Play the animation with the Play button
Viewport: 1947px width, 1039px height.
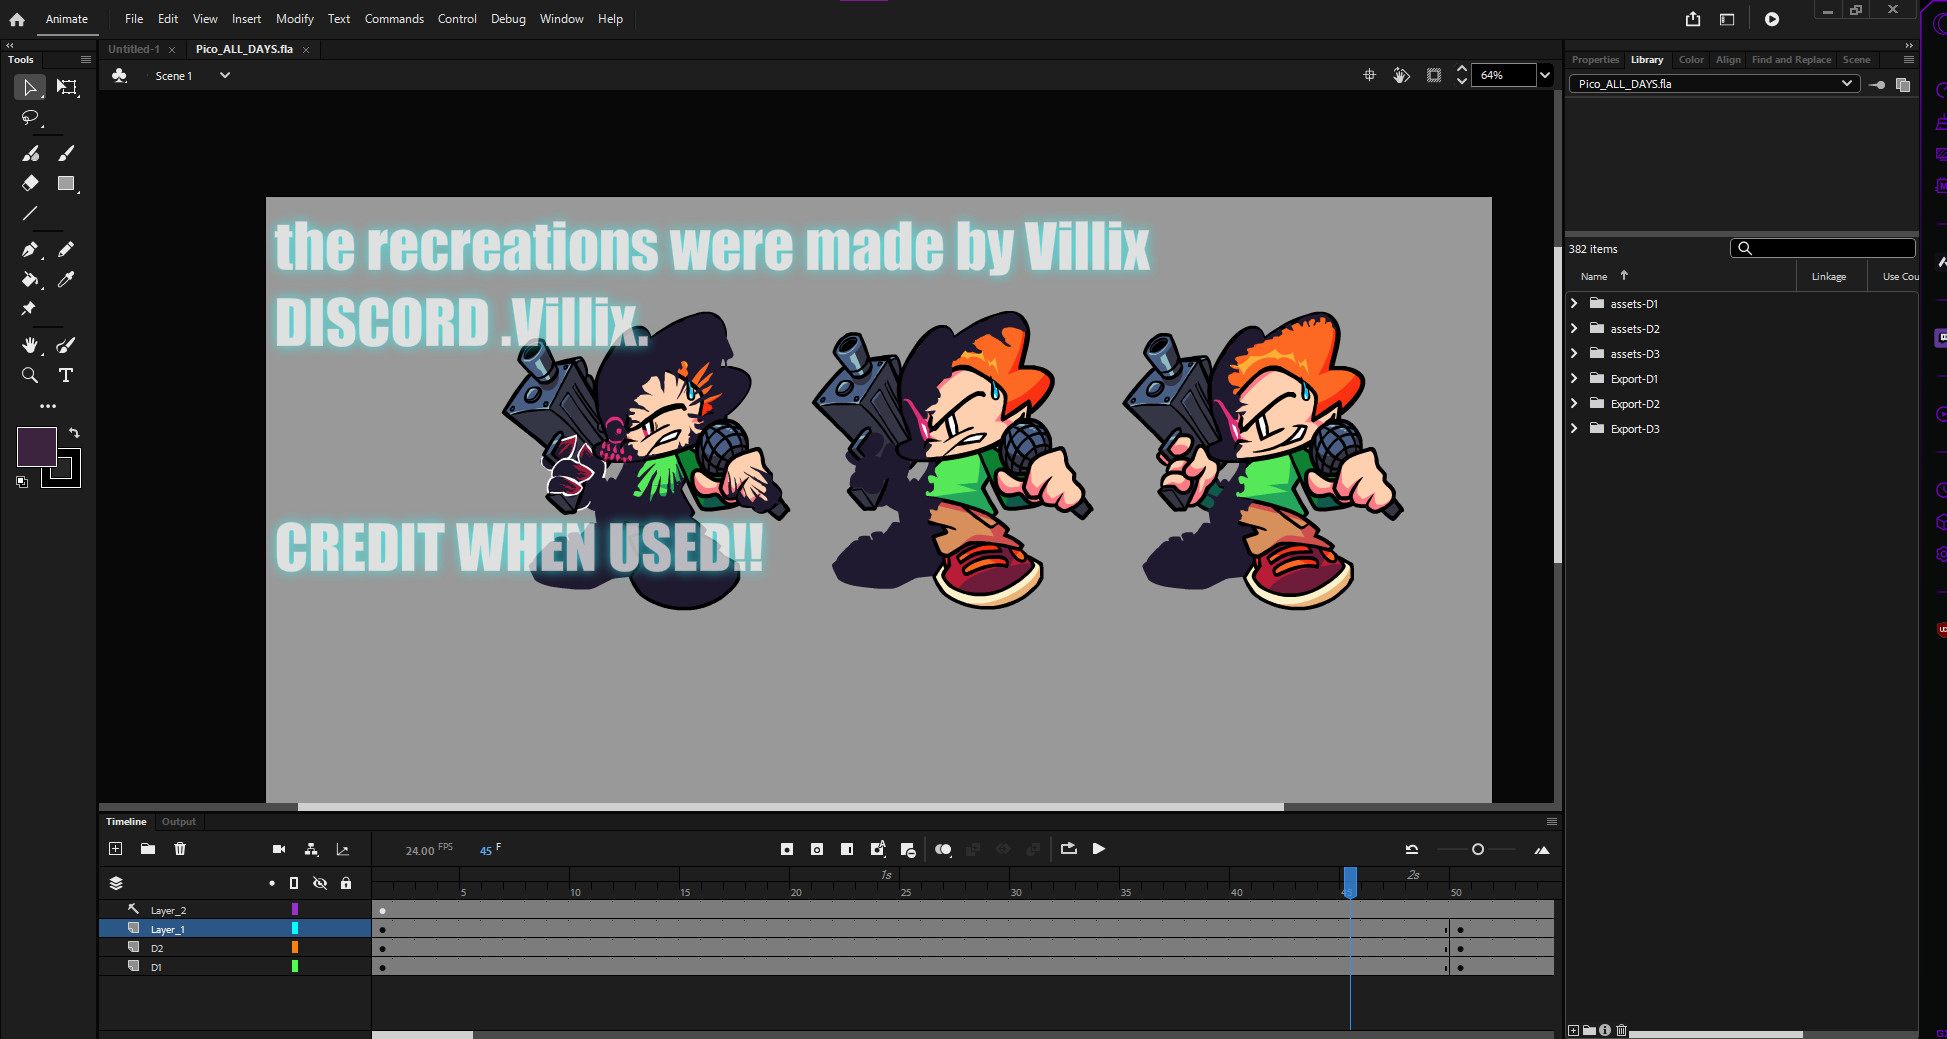[1099, 849]
